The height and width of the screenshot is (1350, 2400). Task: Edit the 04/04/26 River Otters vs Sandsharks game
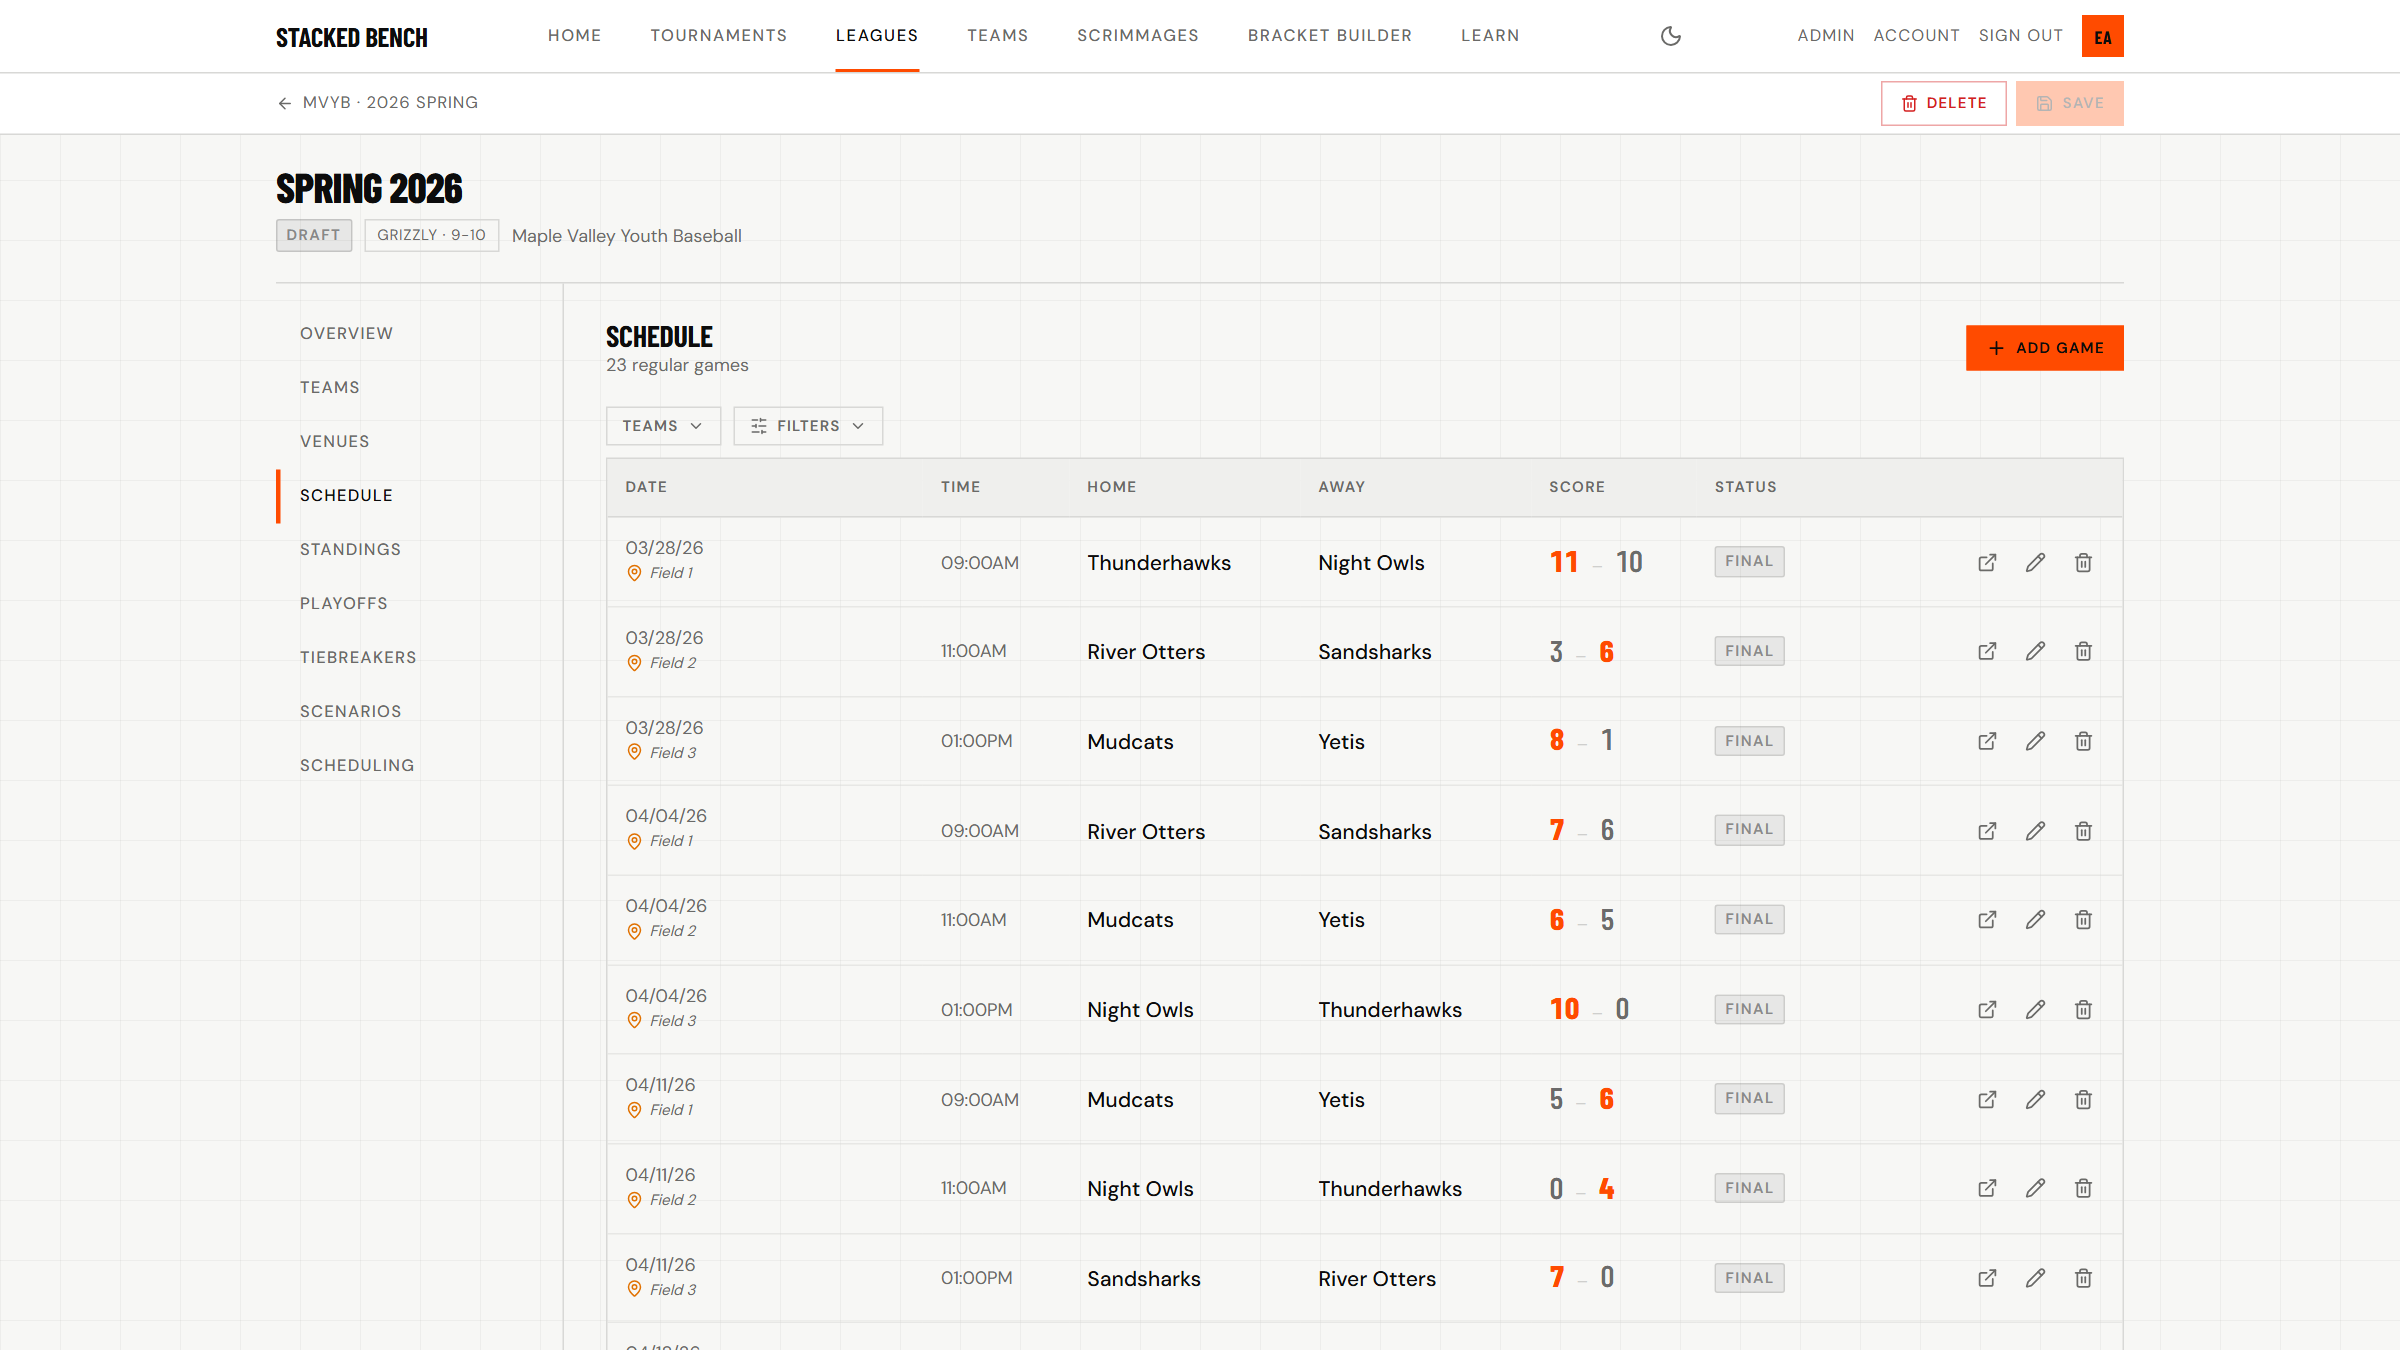[2035, 831]
